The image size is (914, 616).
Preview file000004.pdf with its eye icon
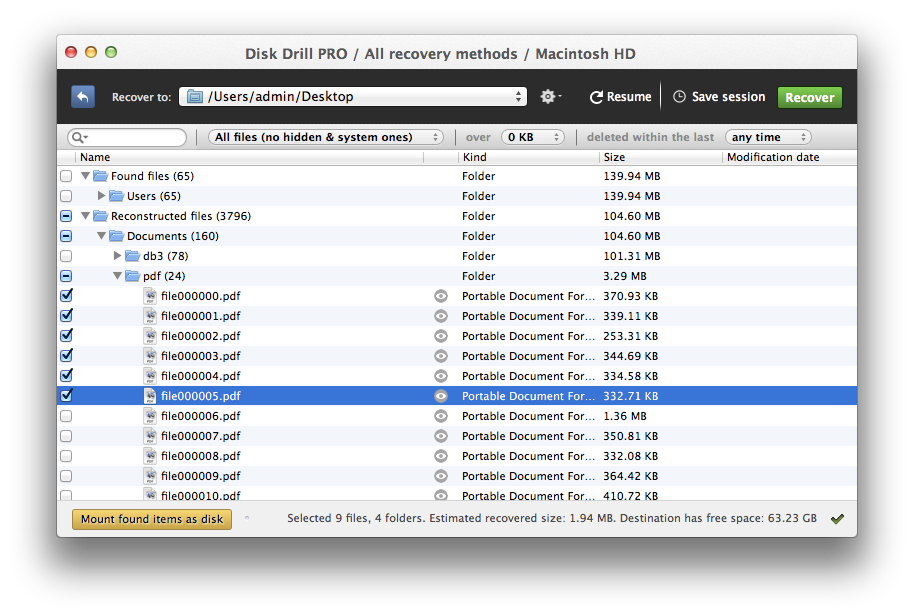pos(441,376)
